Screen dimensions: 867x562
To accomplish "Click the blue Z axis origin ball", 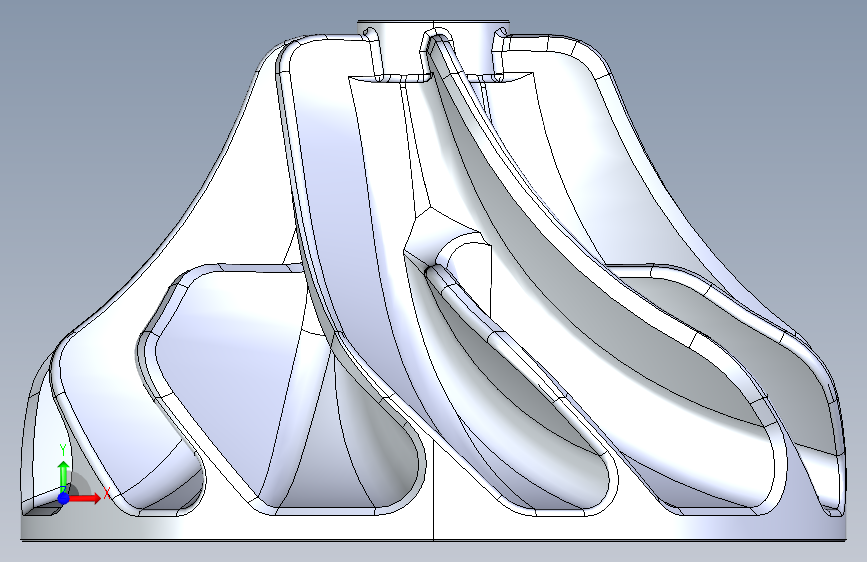I will point(64,498).
